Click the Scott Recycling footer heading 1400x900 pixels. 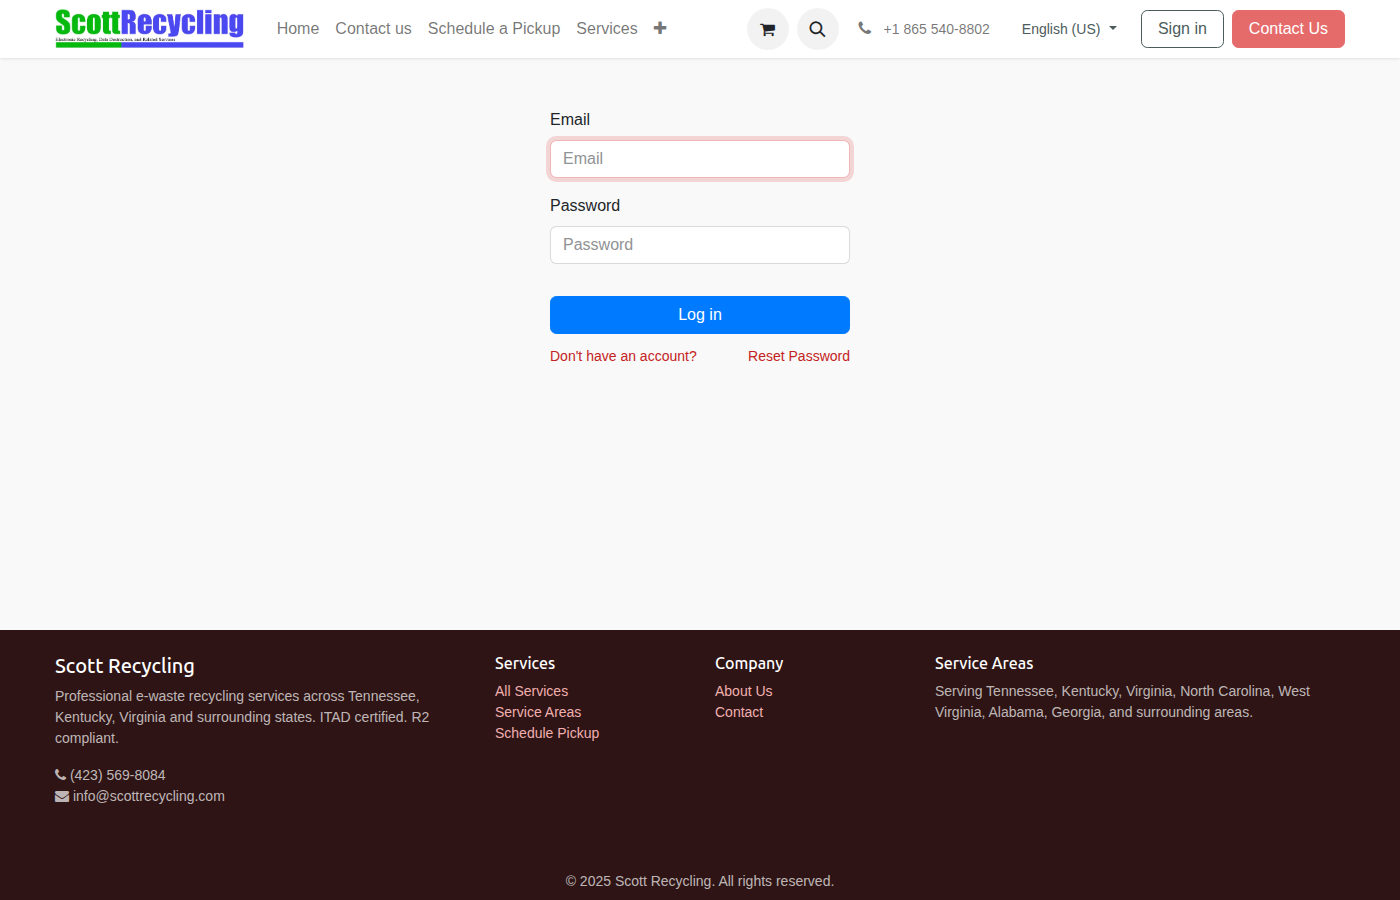click(x=125, y=666)
